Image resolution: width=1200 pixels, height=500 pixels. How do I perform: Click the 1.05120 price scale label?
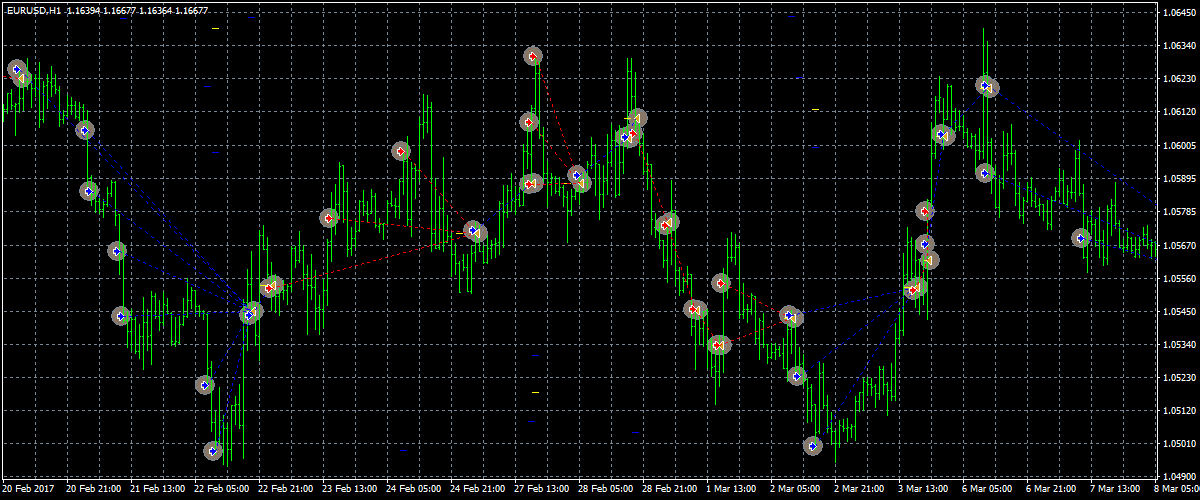click(1181, 411)
